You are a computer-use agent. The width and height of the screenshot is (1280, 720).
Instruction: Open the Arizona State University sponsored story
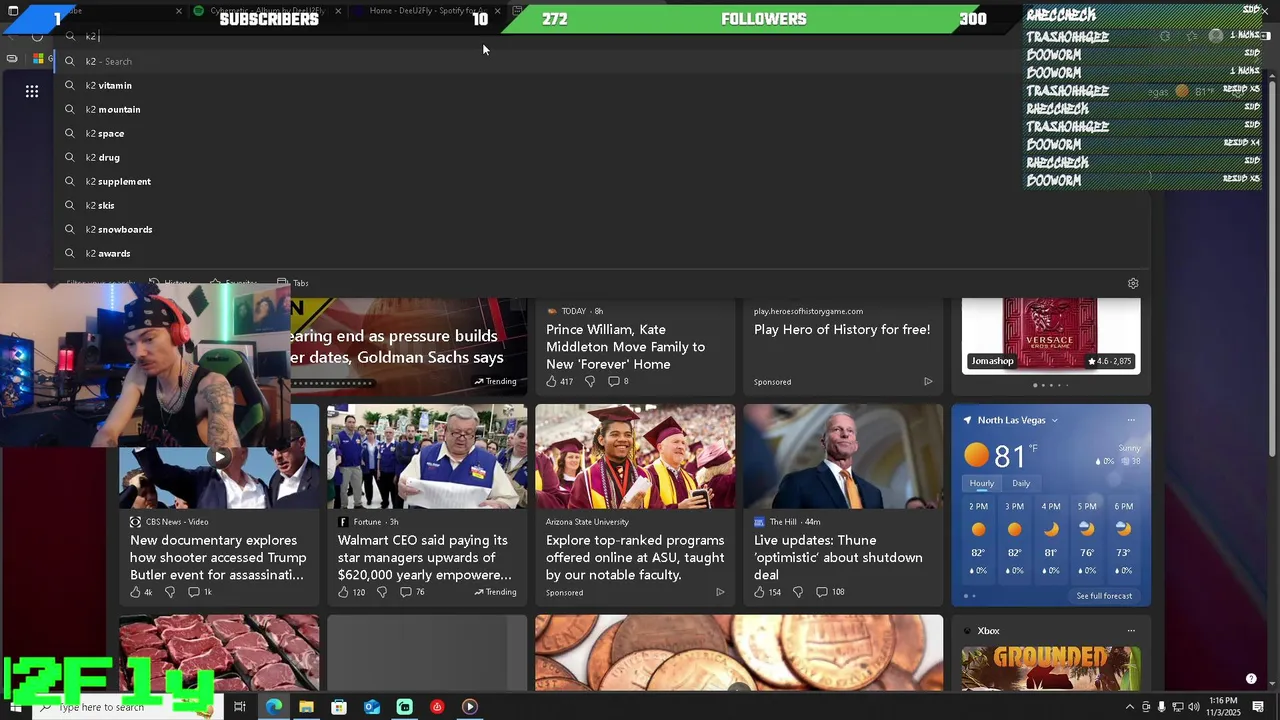click(635, 557)
